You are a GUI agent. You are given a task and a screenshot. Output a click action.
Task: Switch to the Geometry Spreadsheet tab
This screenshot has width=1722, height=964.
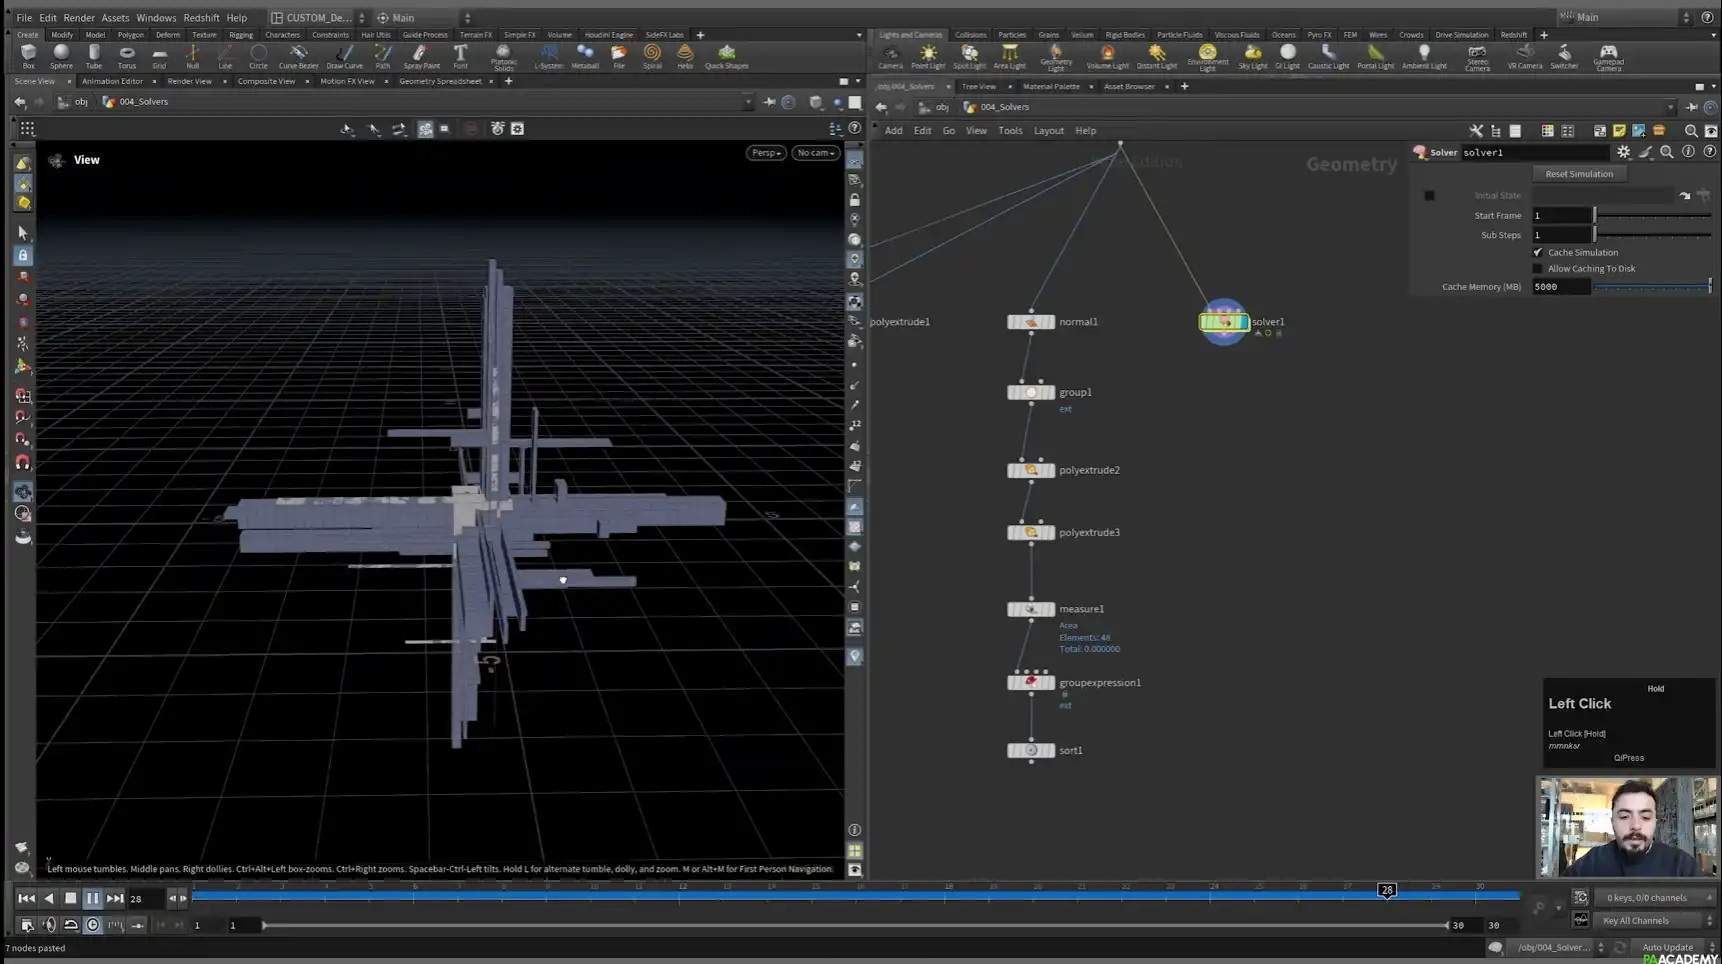pyautogui.click(x=440, y=81)
